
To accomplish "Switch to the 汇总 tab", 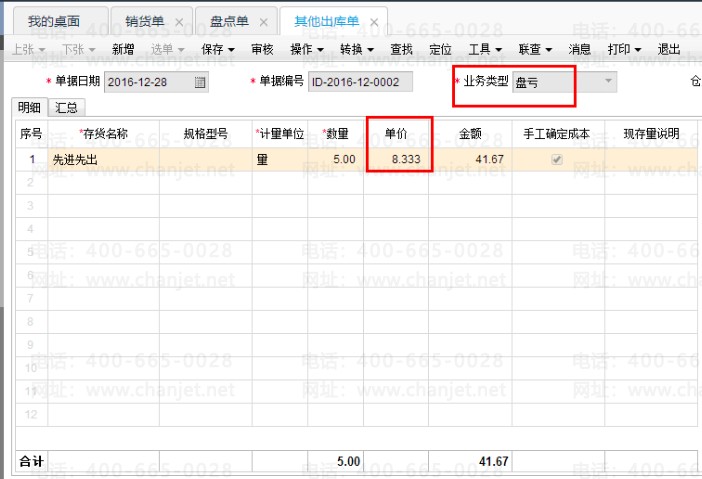I will point(68,107).
